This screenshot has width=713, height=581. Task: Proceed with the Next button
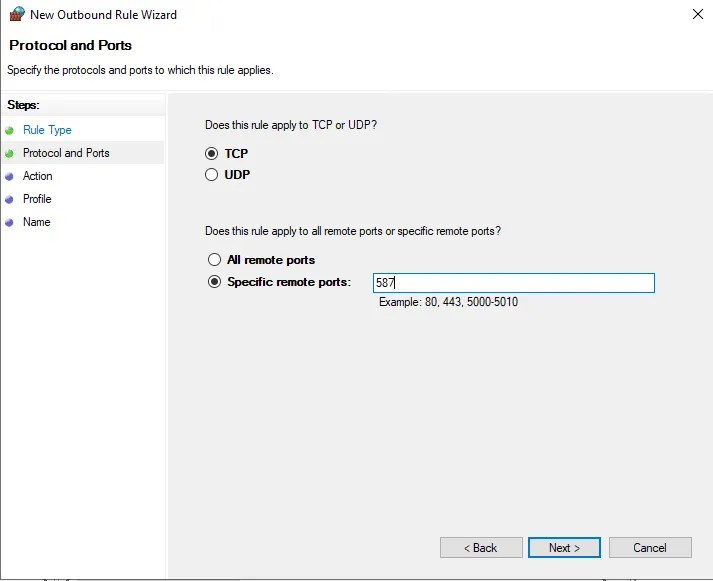click(564, 548)
